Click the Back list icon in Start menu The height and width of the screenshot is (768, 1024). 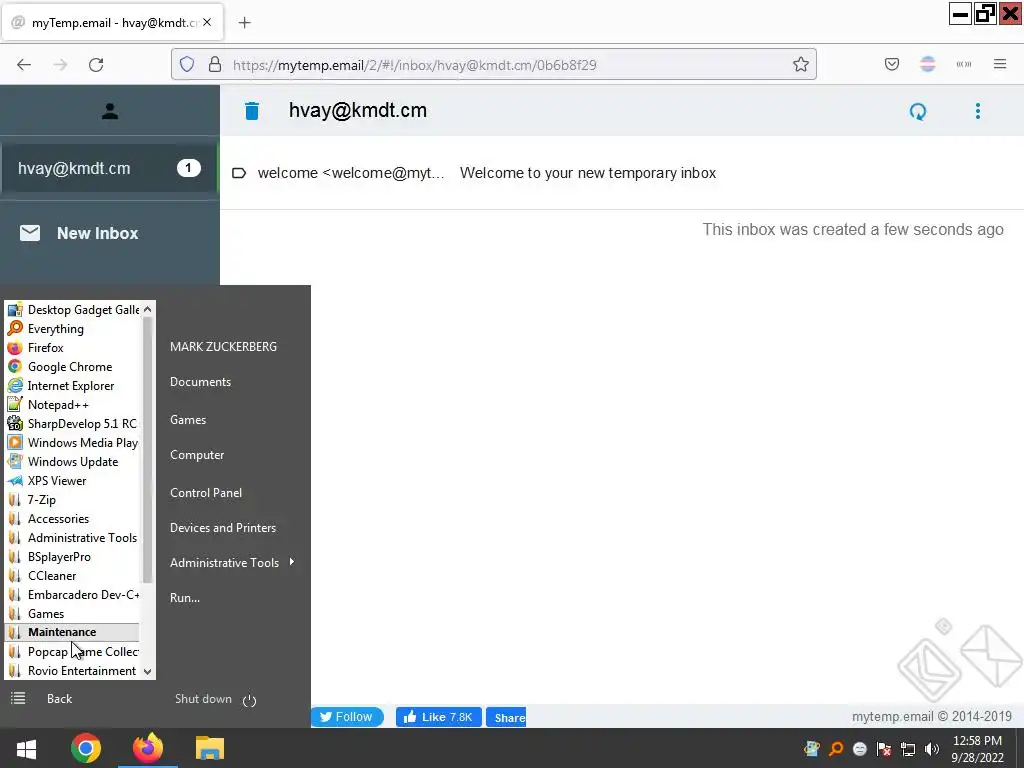18,699
